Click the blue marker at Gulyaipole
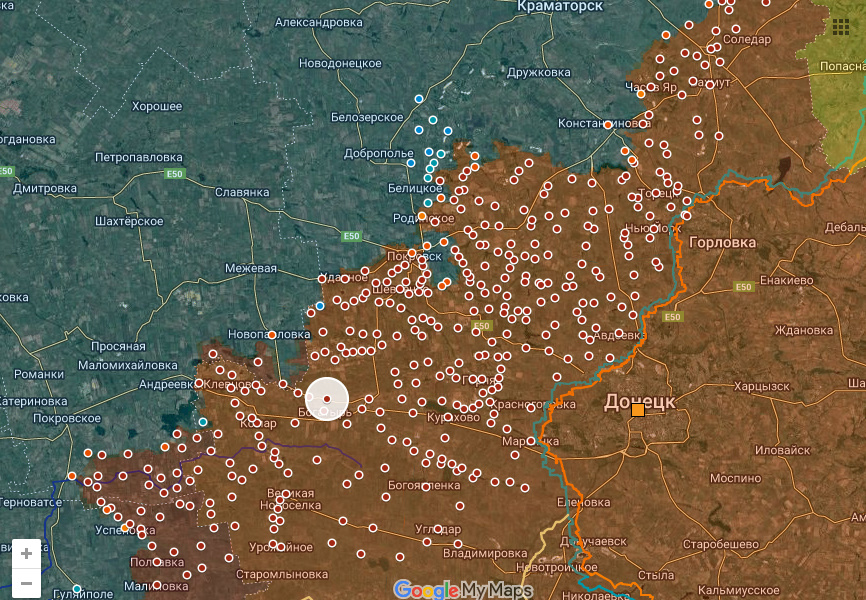This screenshot has height=600, width=866. coord(77,589)
